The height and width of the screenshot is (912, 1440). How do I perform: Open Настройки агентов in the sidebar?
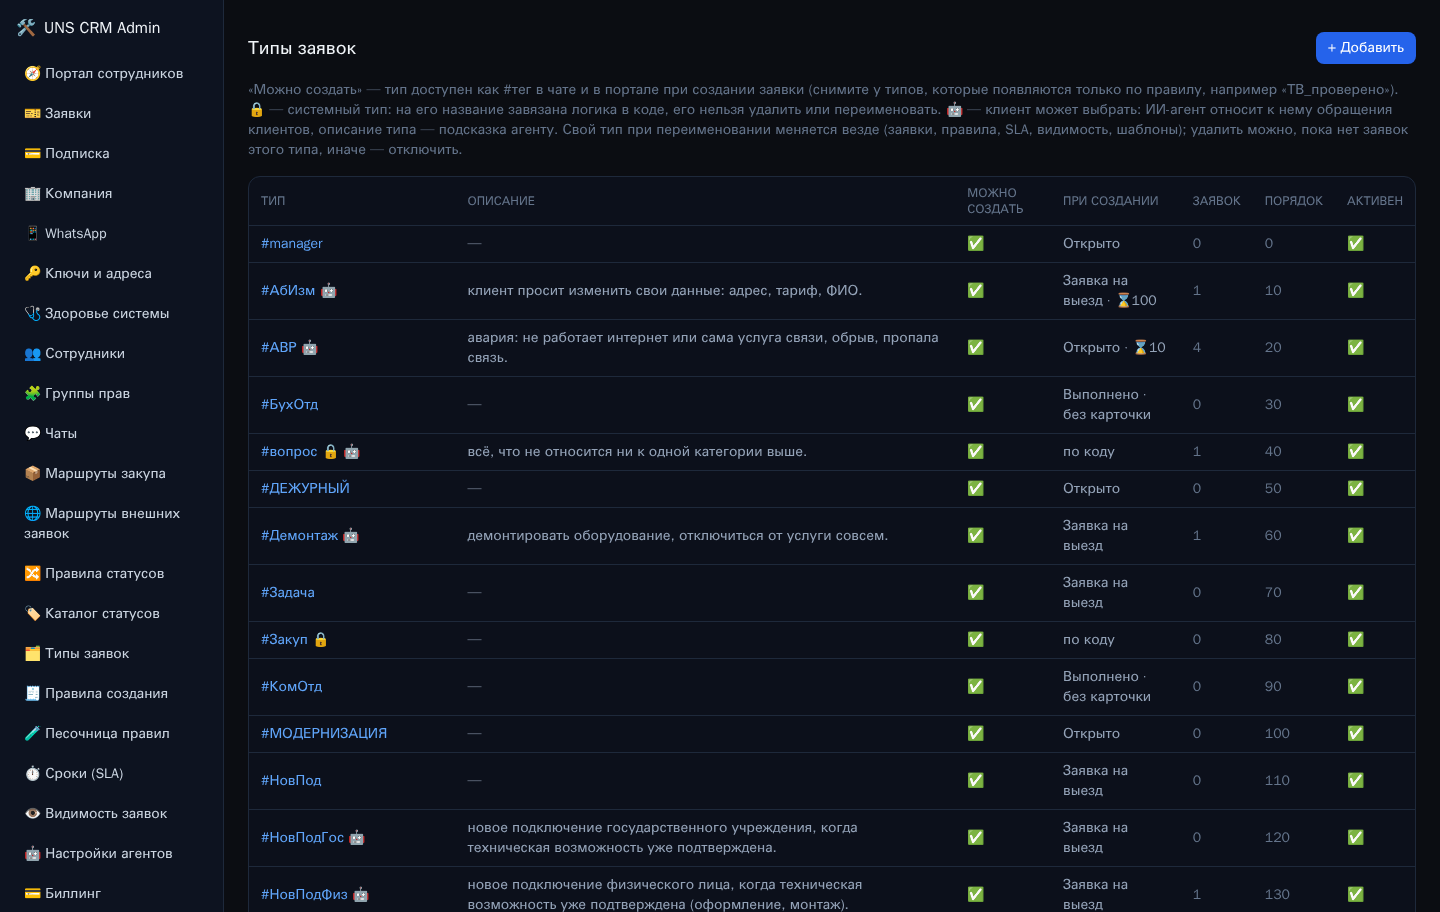click(111, 853)
